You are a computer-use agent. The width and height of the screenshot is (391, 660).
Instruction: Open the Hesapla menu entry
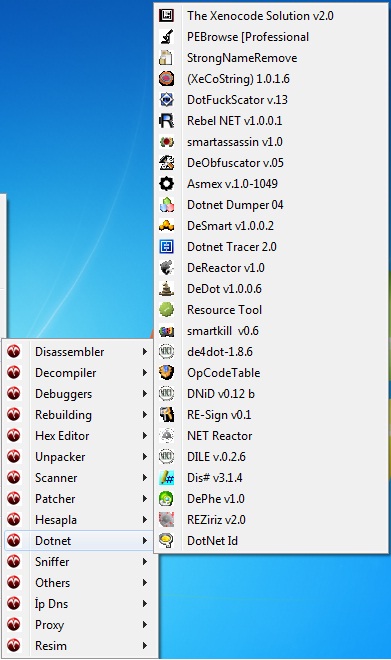[x=80, y=520]
